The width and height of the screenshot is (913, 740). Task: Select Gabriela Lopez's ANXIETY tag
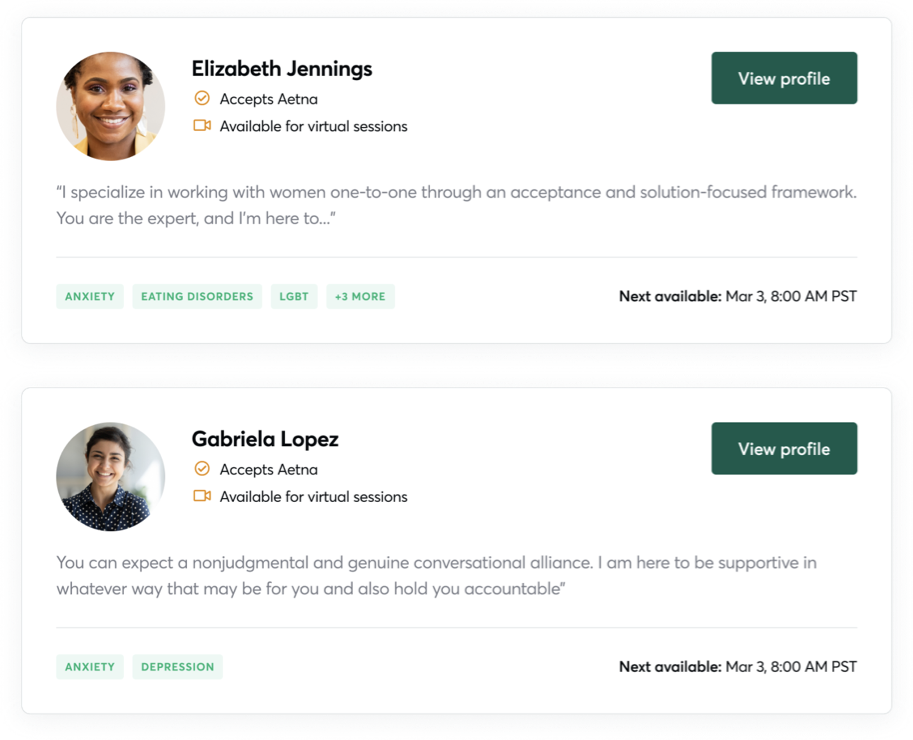point(90,667)
